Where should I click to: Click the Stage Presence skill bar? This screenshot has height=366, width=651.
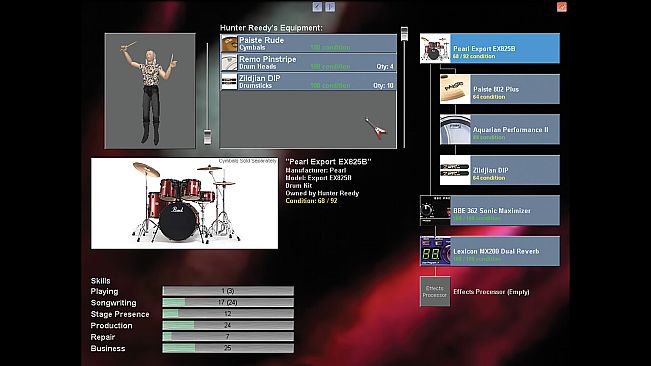(228, 314)
